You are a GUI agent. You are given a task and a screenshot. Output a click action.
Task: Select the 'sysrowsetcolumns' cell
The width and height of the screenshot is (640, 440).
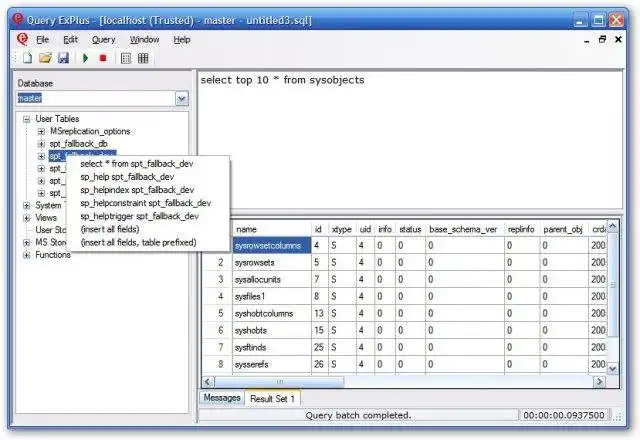pos(272,246)
